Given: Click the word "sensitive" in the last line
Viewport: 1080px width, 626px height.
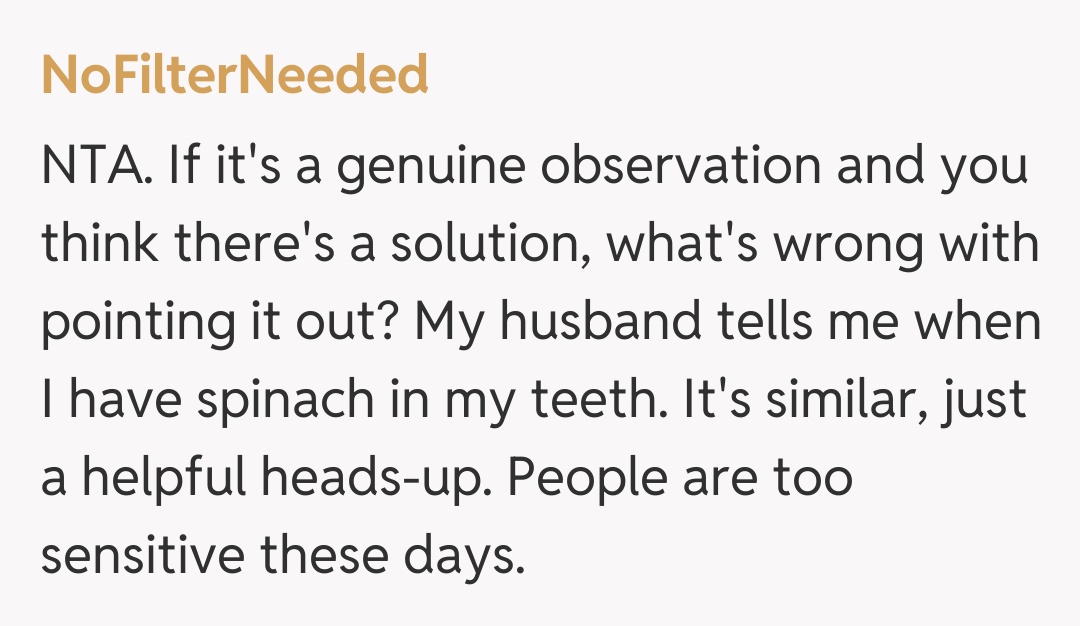Looking at the screenshot, I should (x=142, y=556).
